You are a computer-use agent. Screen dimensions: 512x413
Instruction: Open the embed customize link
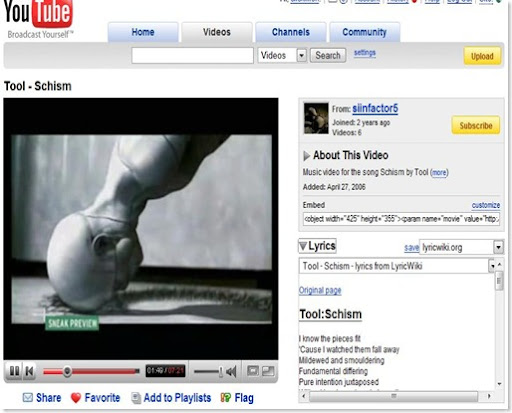coord(486,205)
